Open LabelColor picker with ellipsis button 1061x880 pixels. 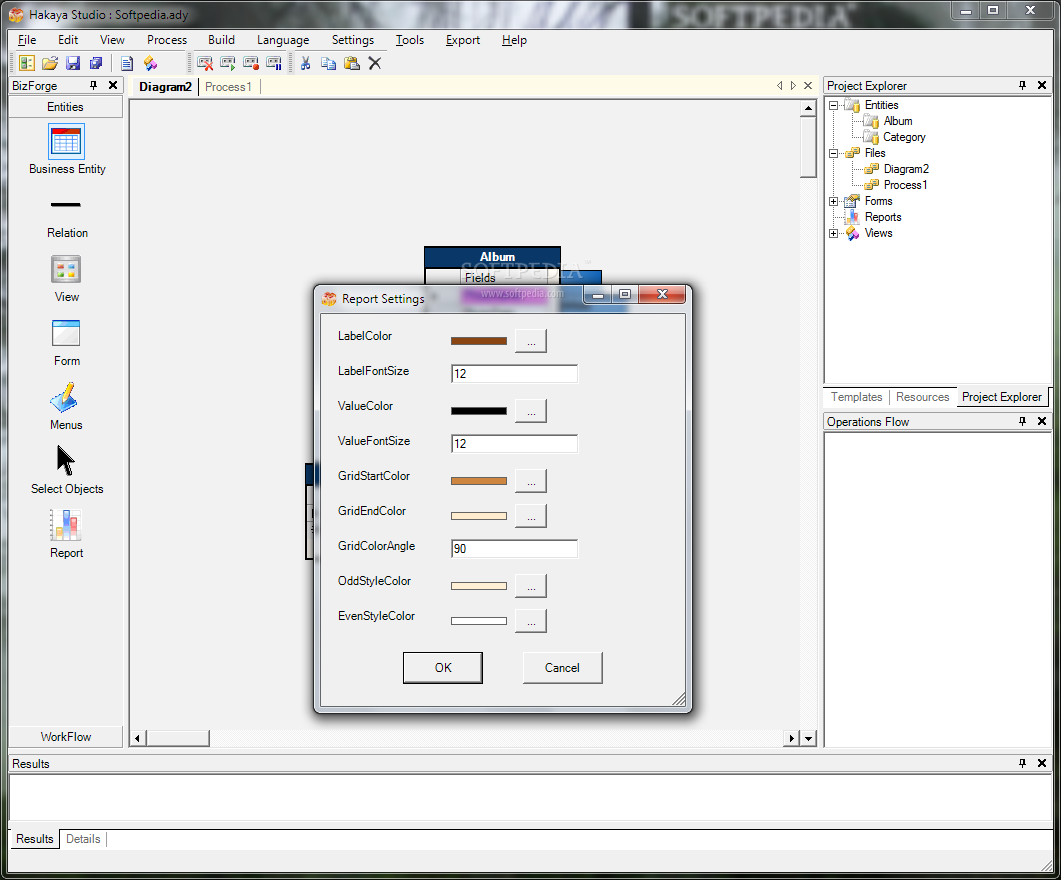pos(531,341)
